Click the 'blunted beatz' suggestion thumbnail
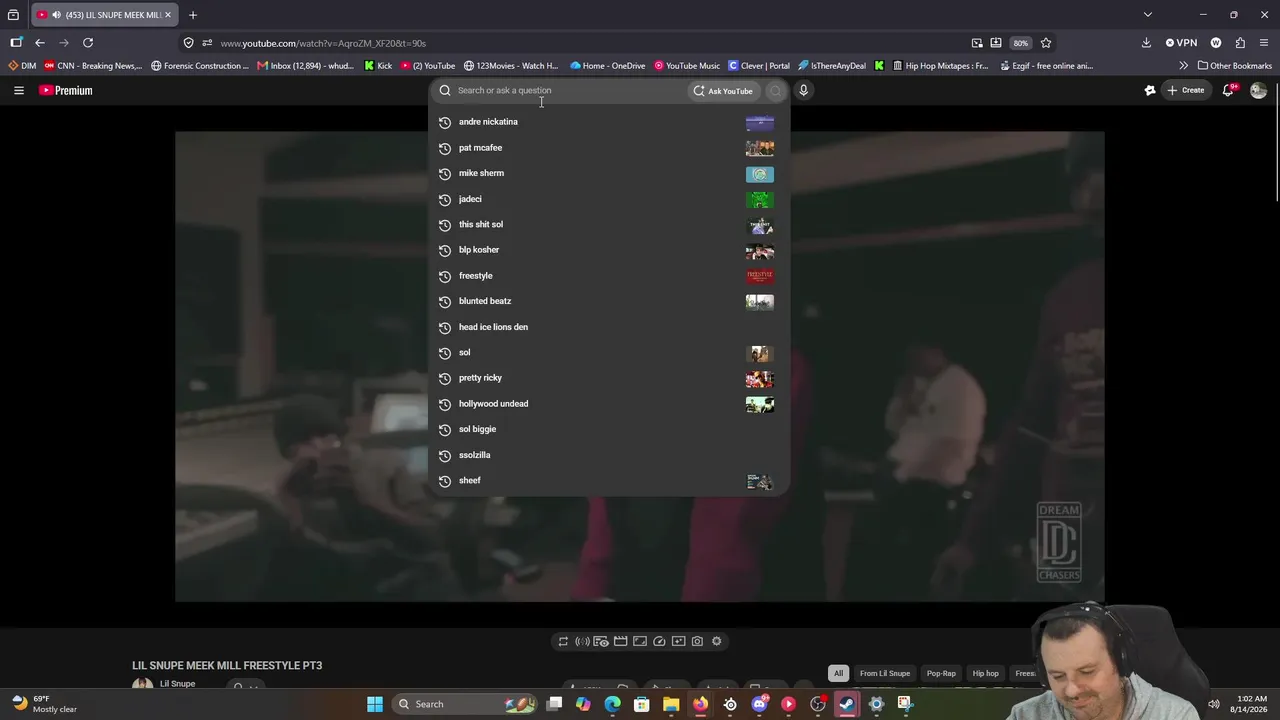The height and width of the screenshot is (720, 1280). (760, 301)
